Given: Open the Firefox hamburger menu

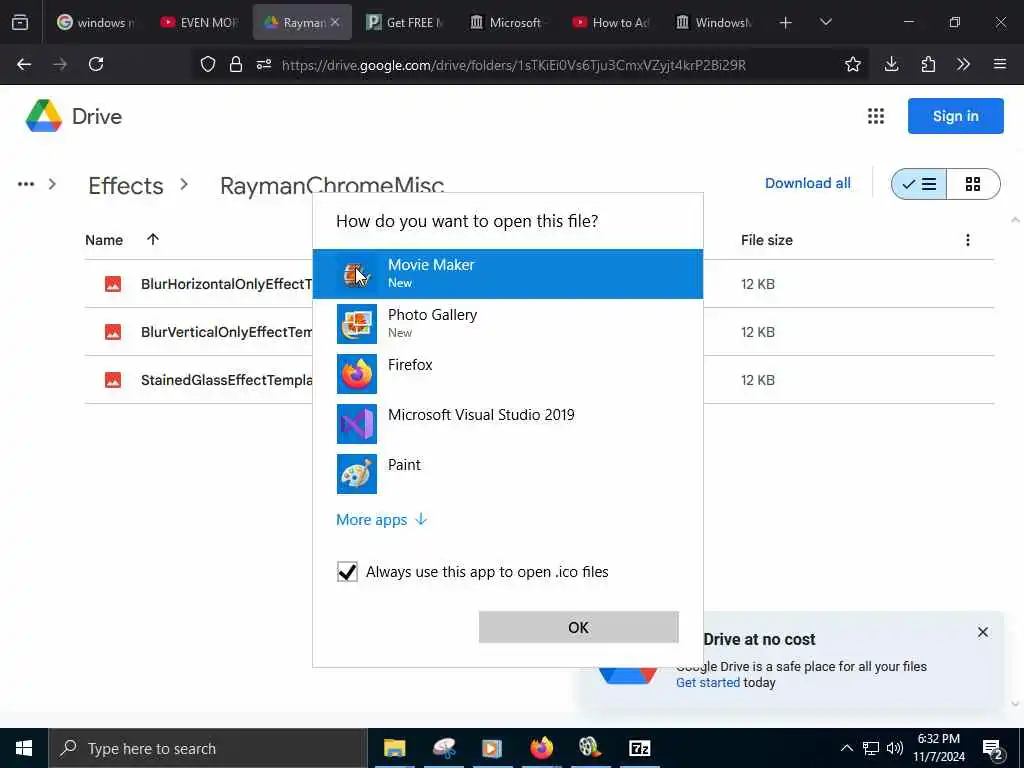Looking at the screenshot, I should tap(1000, 64).
